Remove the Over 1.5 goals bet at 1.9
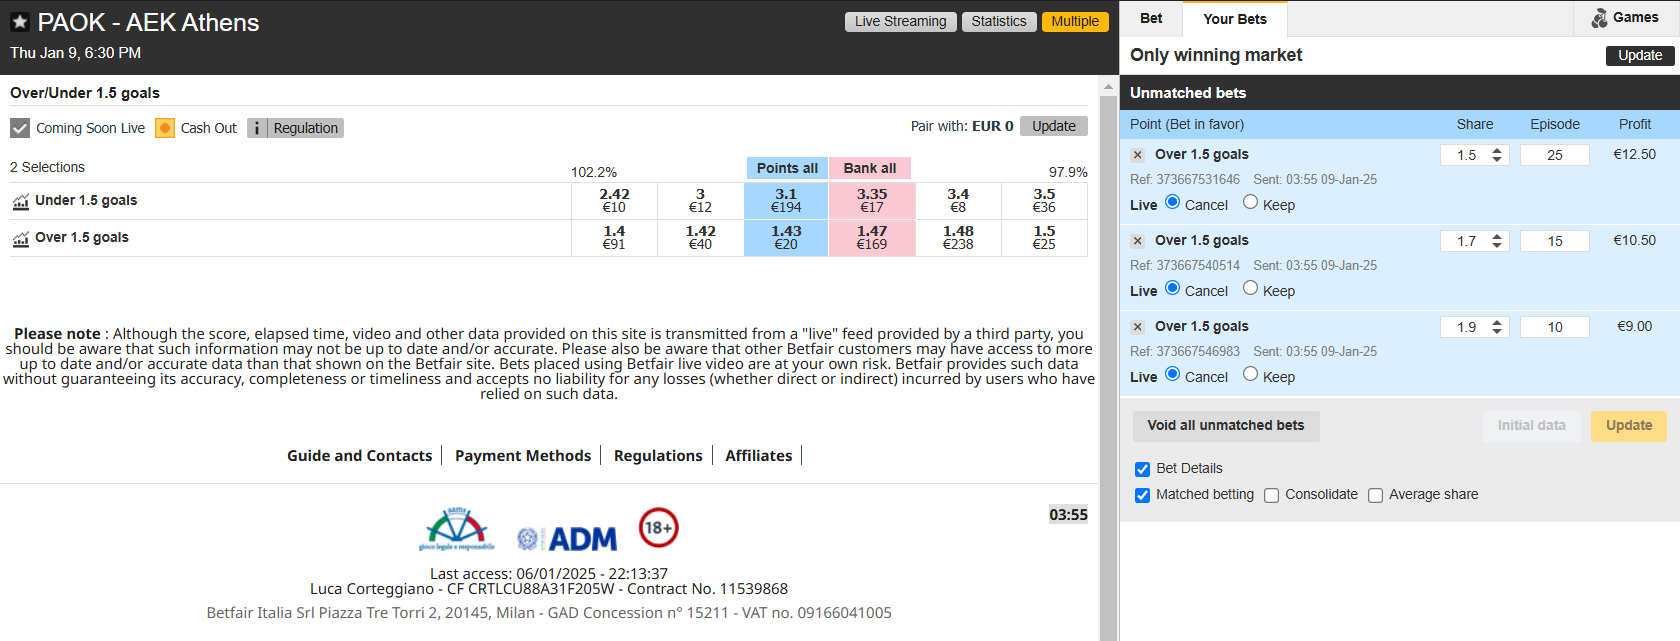This screenshot has width=1680, height=641. point(1137,327)
